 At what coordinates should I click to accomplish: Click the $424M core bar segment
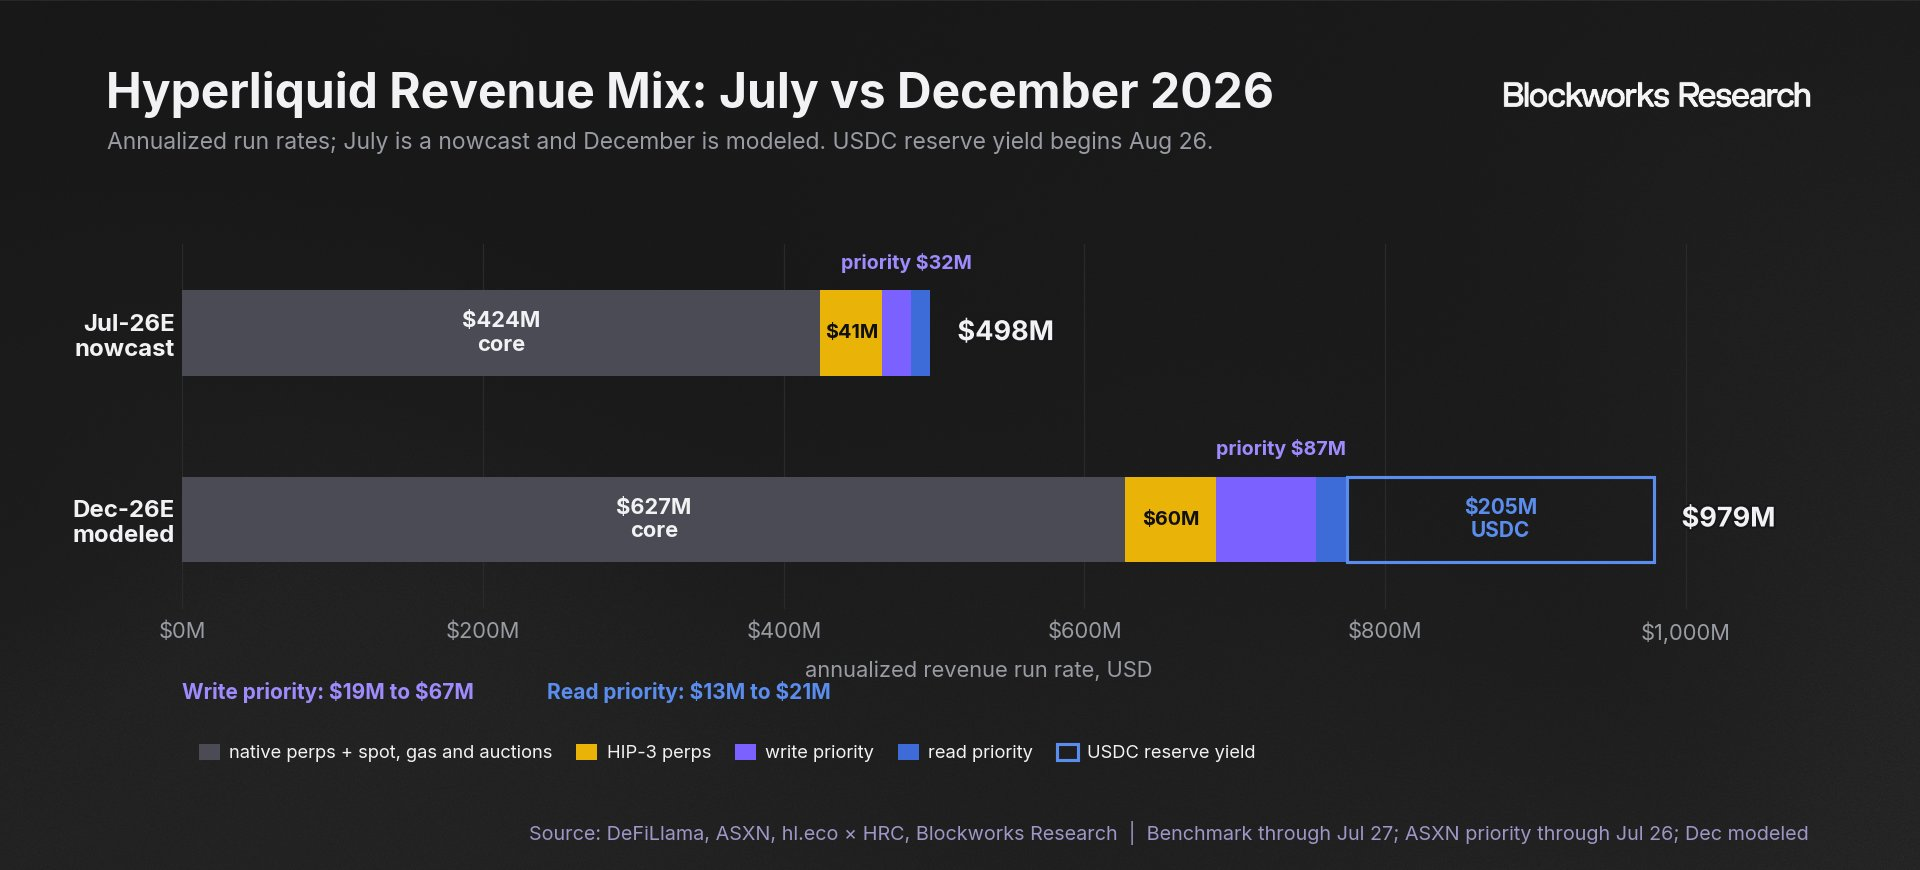point(501,333)
